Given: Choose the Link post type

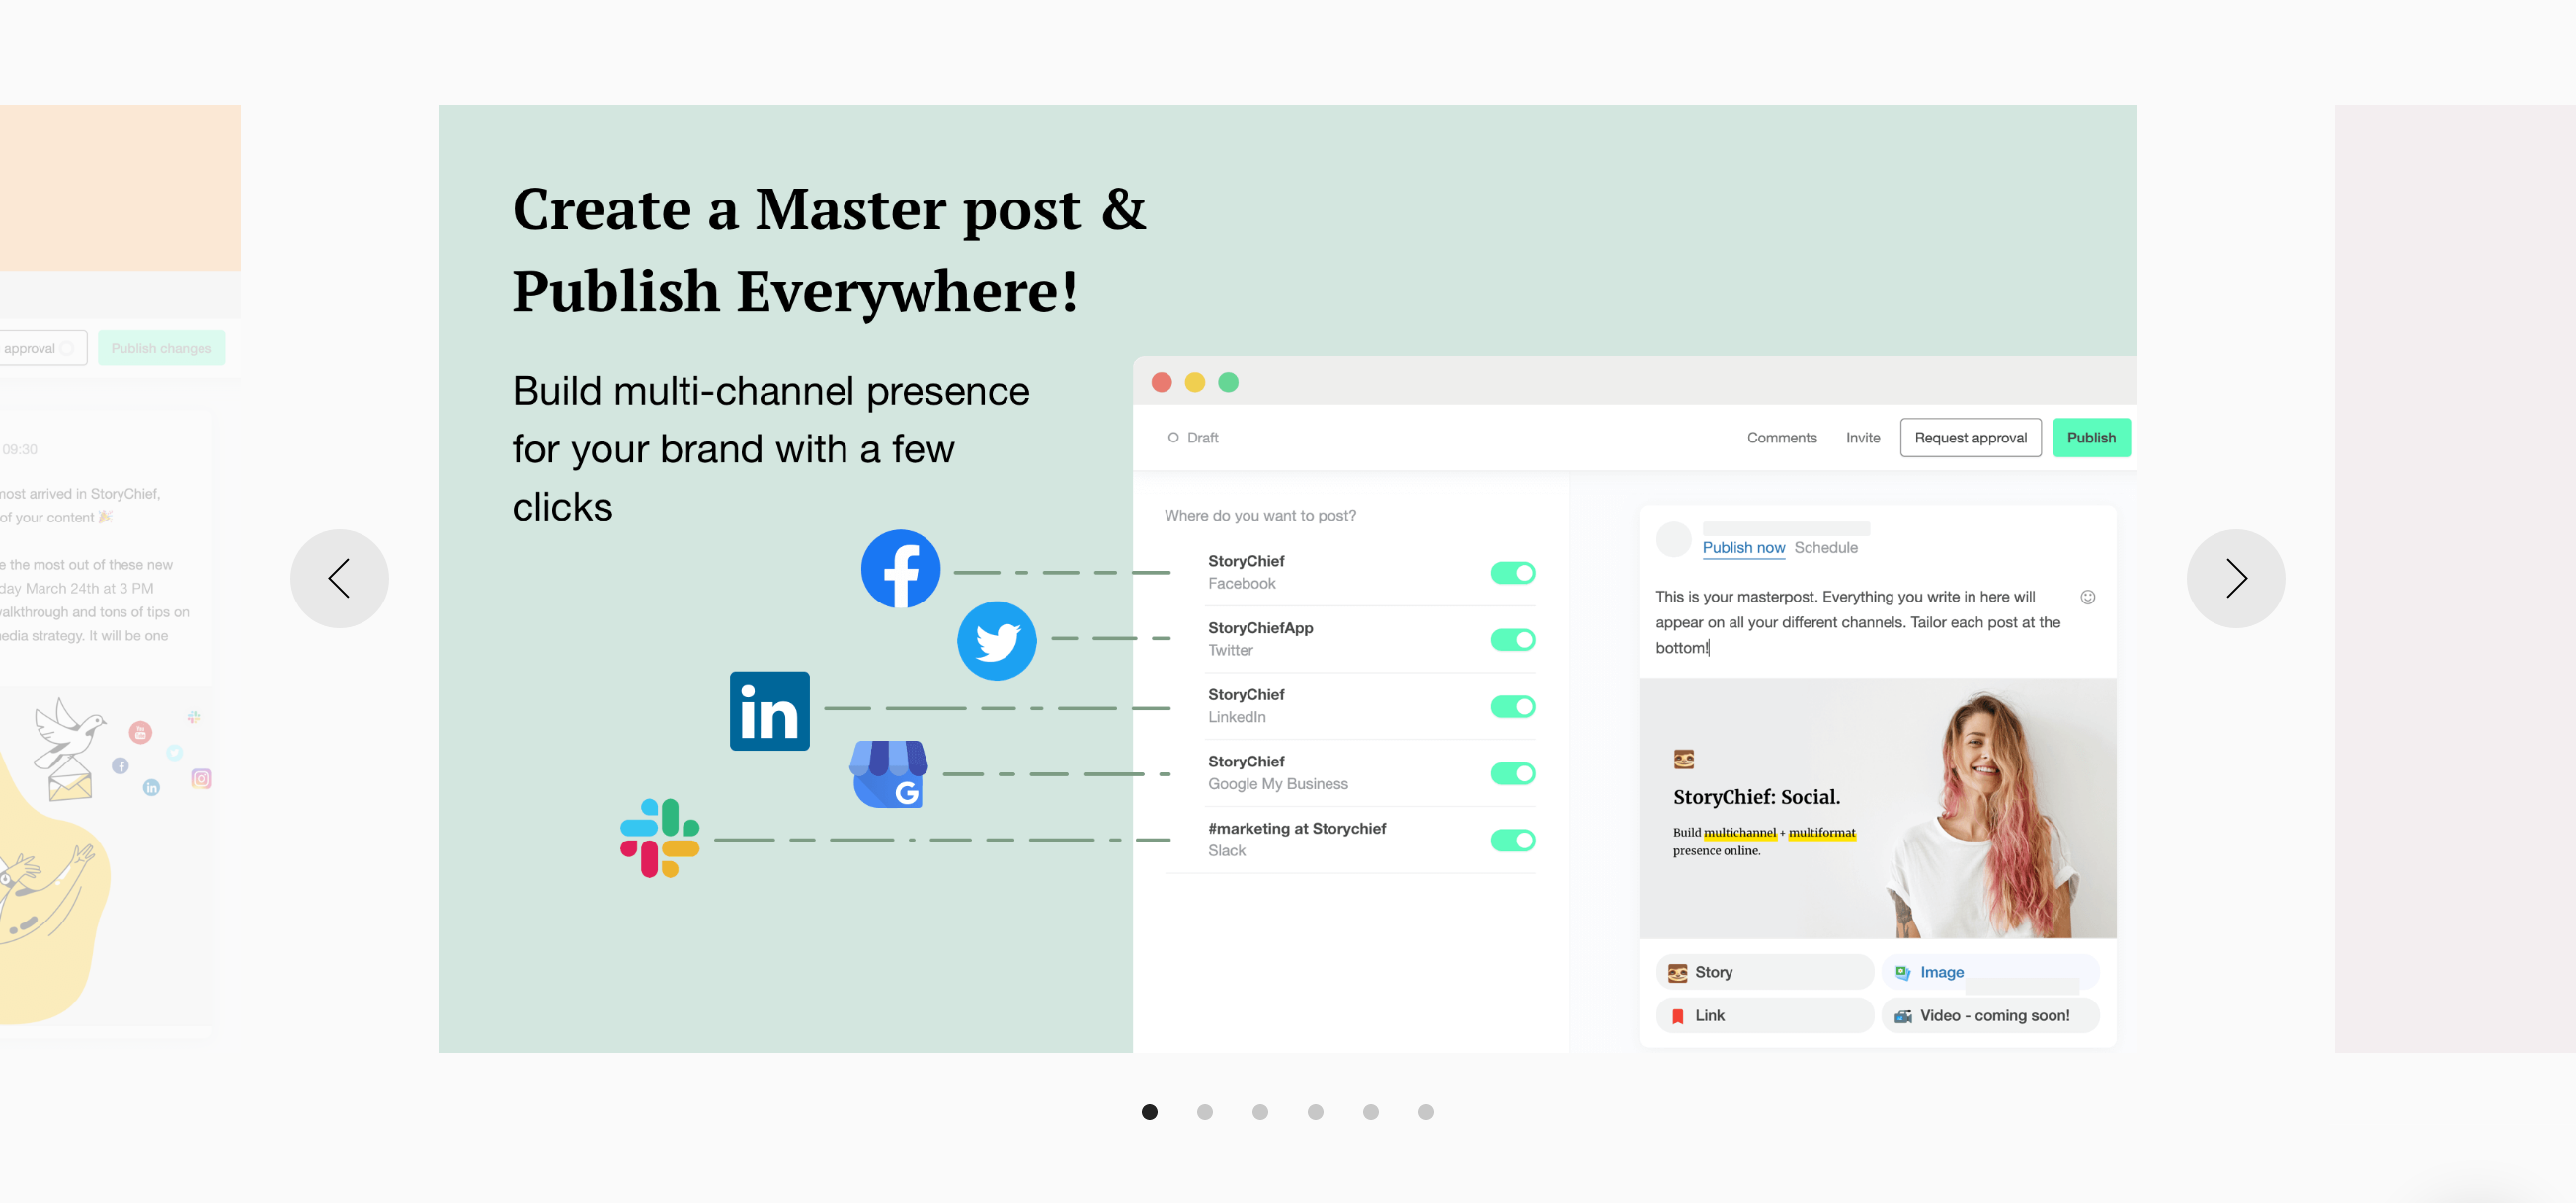Looking at the screenshot, I should tap(1764, 1016).
